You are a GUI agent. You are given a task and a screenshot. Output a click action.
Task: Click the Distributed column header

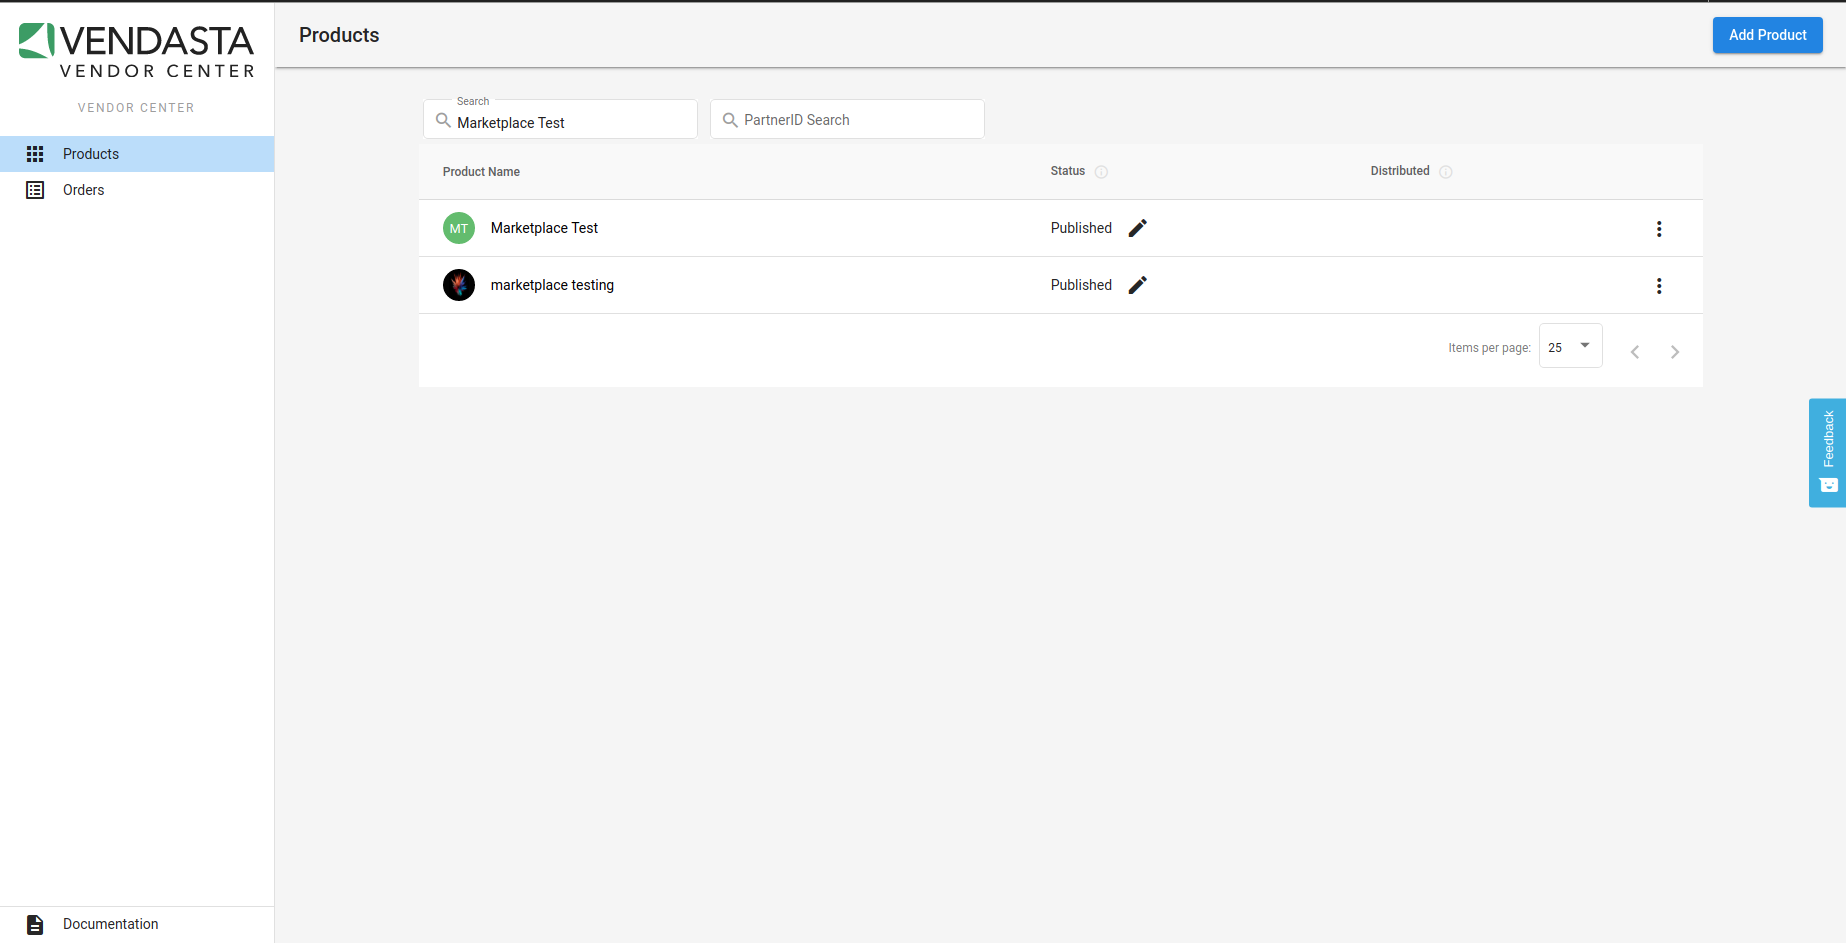click(x=1400, y=171)
